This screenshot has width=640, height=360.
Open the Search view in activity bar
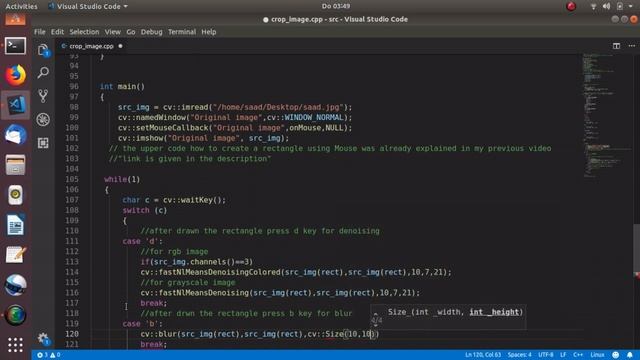(x=43, y=73)
